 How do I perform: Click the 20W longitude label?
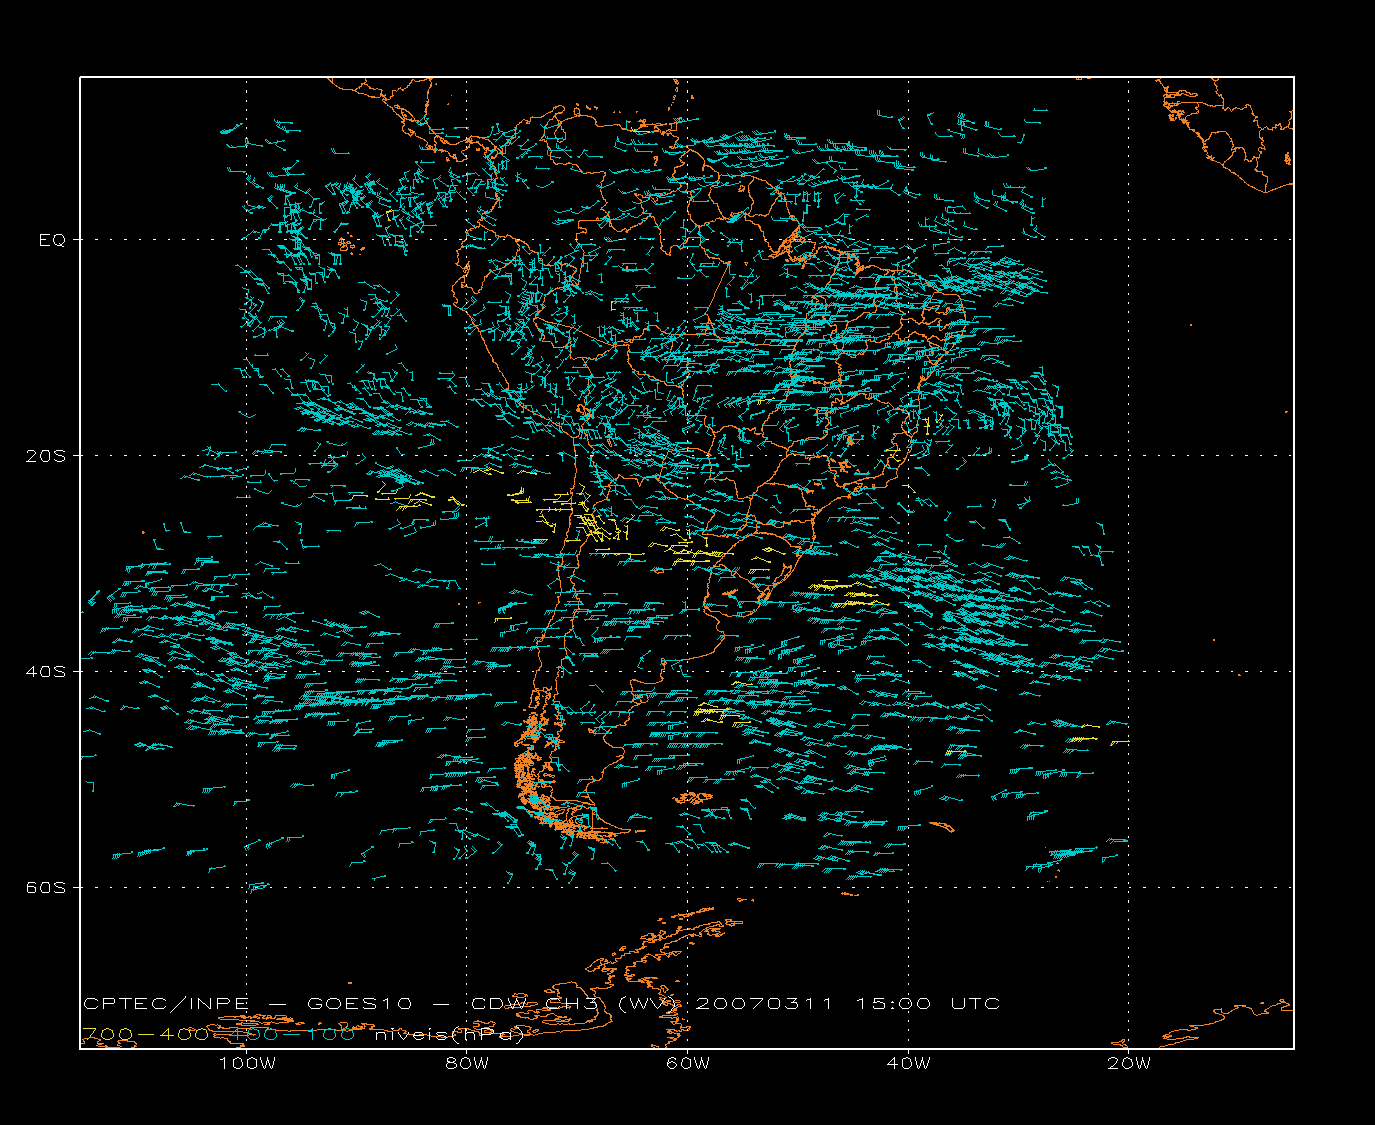[1129, 1063]
